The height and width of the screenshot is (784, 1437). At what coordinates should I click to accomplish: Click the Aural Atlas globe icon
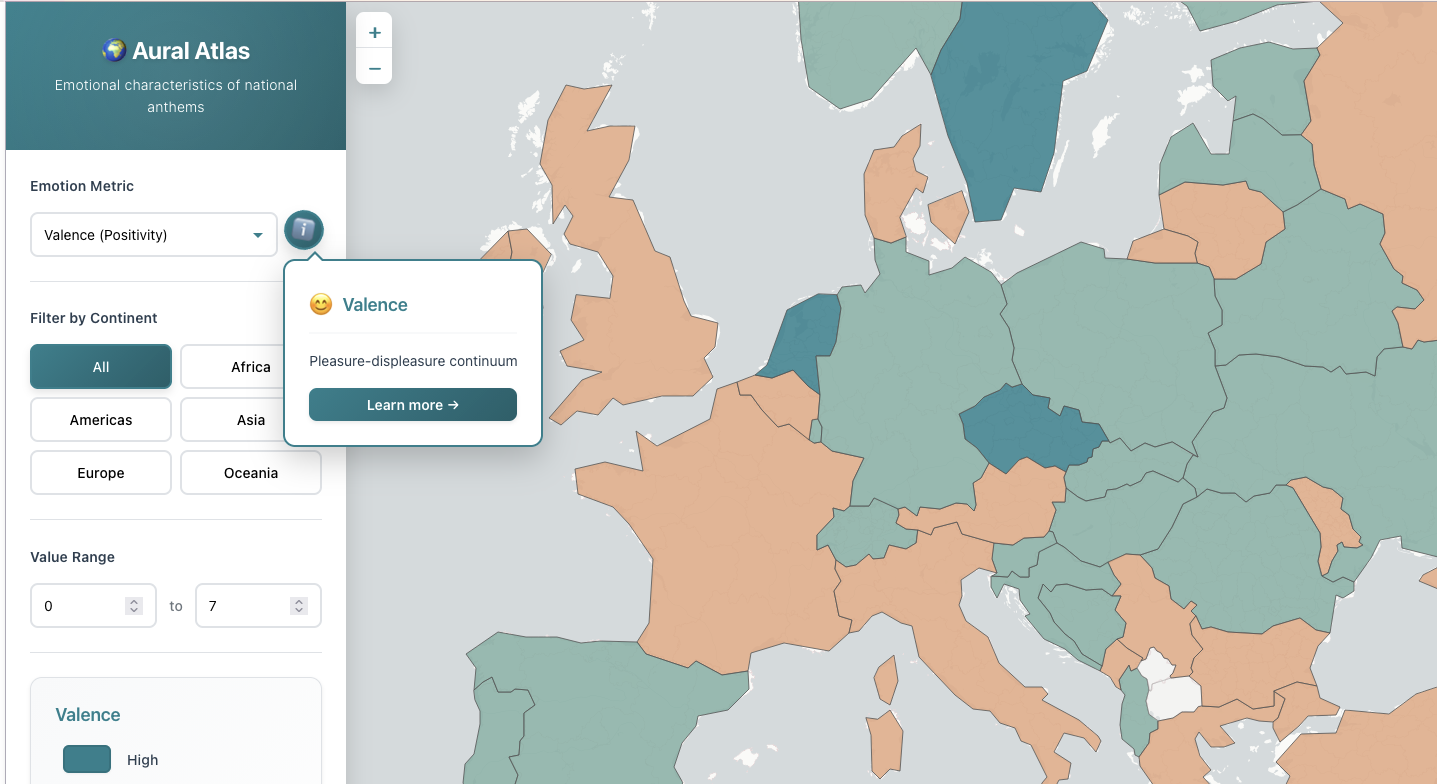tap(112, 50)
